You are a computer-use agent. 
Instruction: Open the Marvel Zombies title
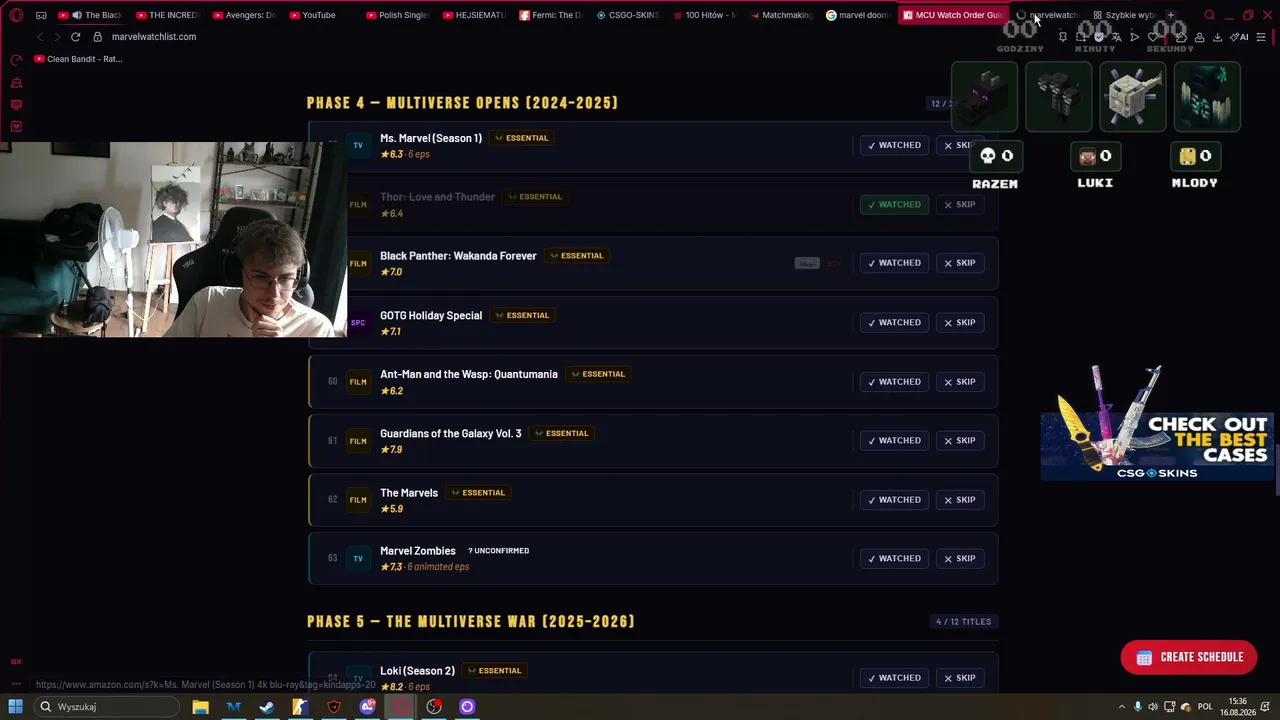pos(418,551)
